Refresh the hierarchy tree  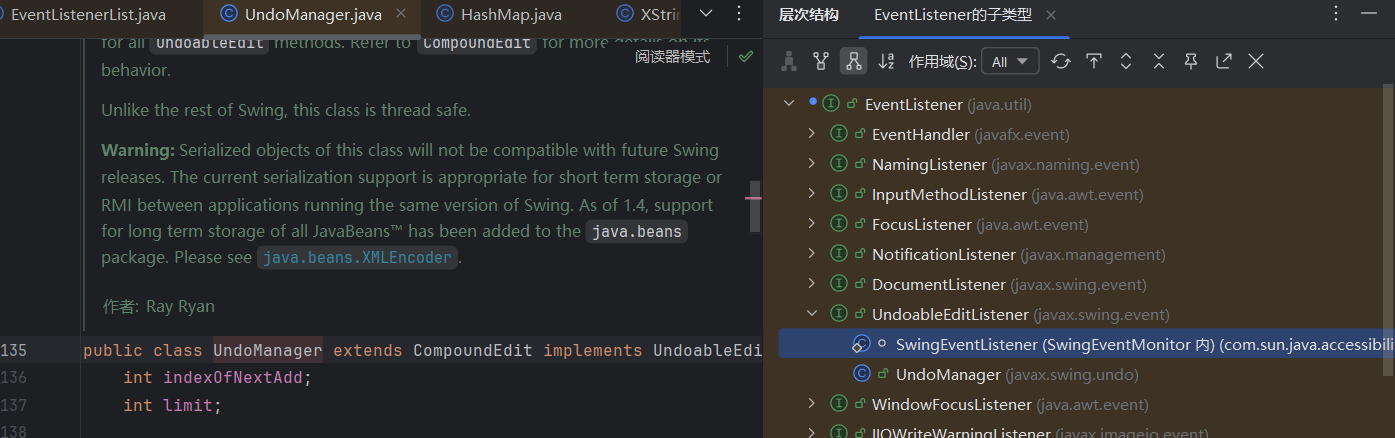pos(1061,61)
